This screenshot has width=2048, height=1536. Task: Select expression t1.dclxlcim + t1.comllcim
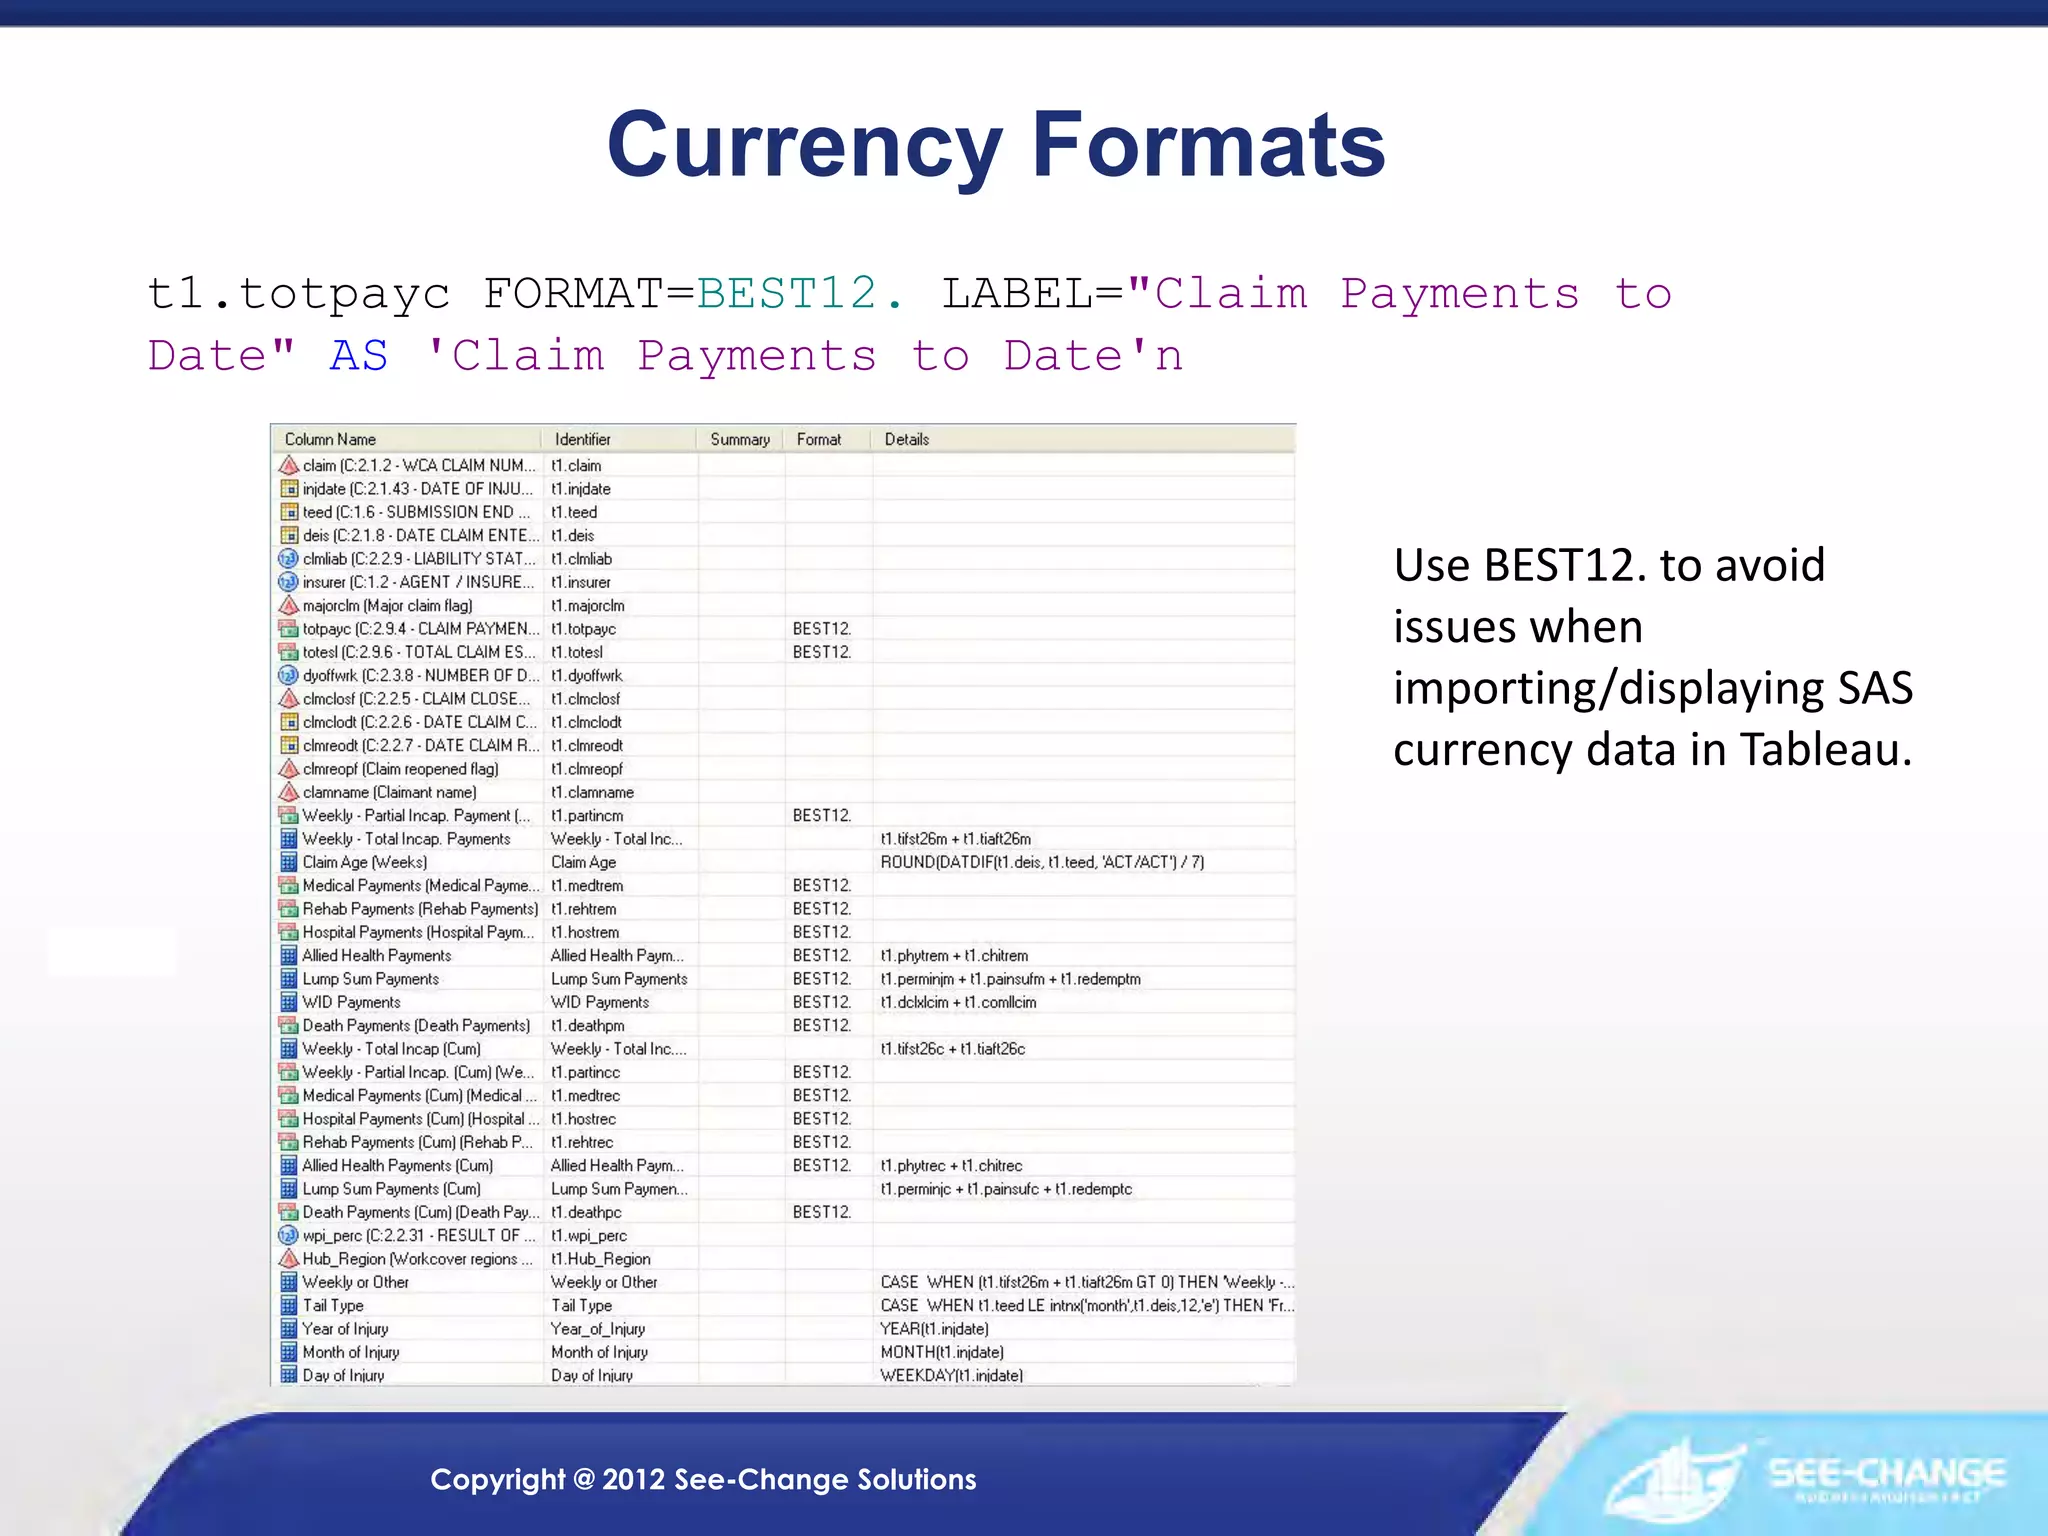pyautogui.click(x=958, y=1002)
